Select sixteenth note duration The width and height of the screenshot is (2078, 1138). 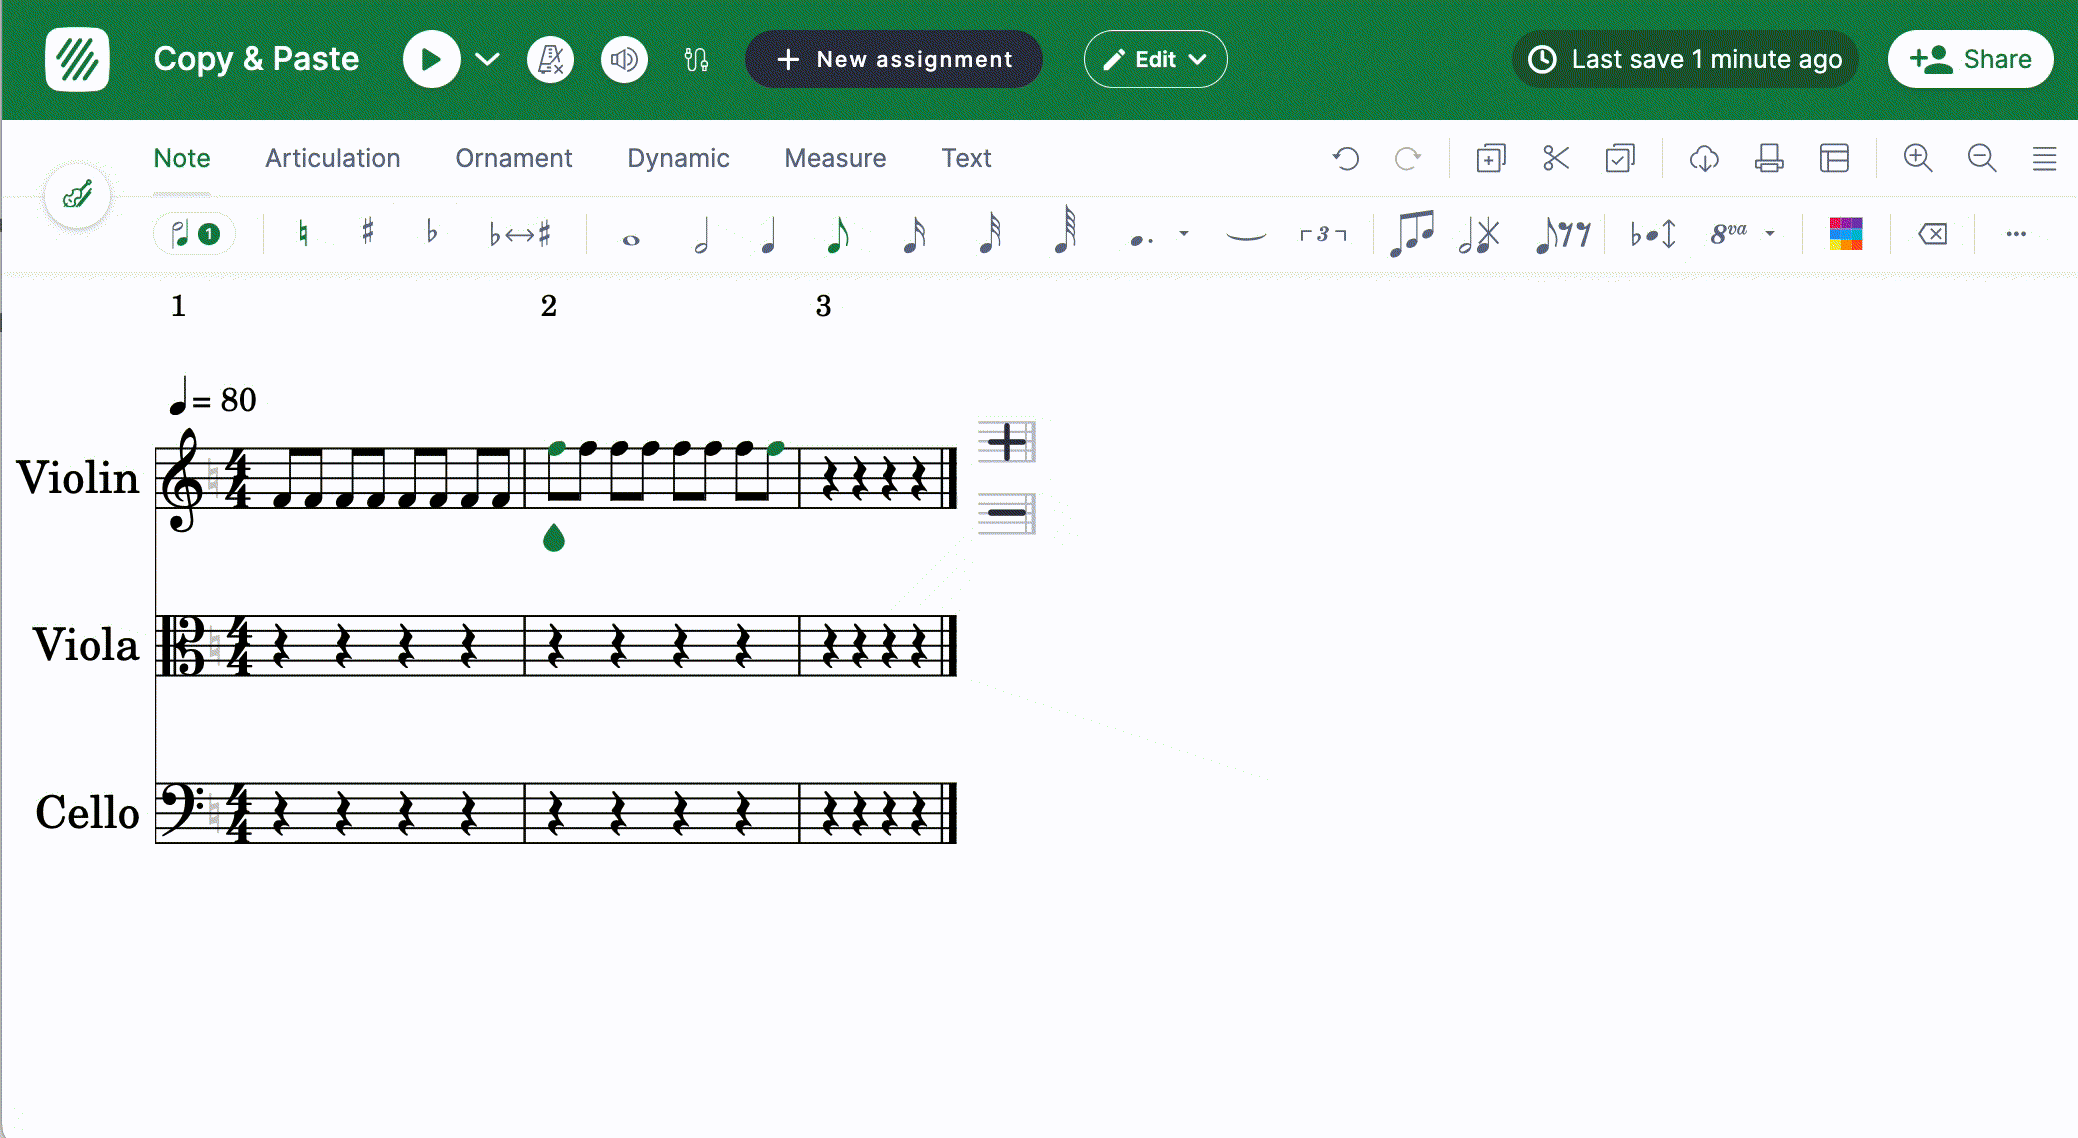(914, 236)
